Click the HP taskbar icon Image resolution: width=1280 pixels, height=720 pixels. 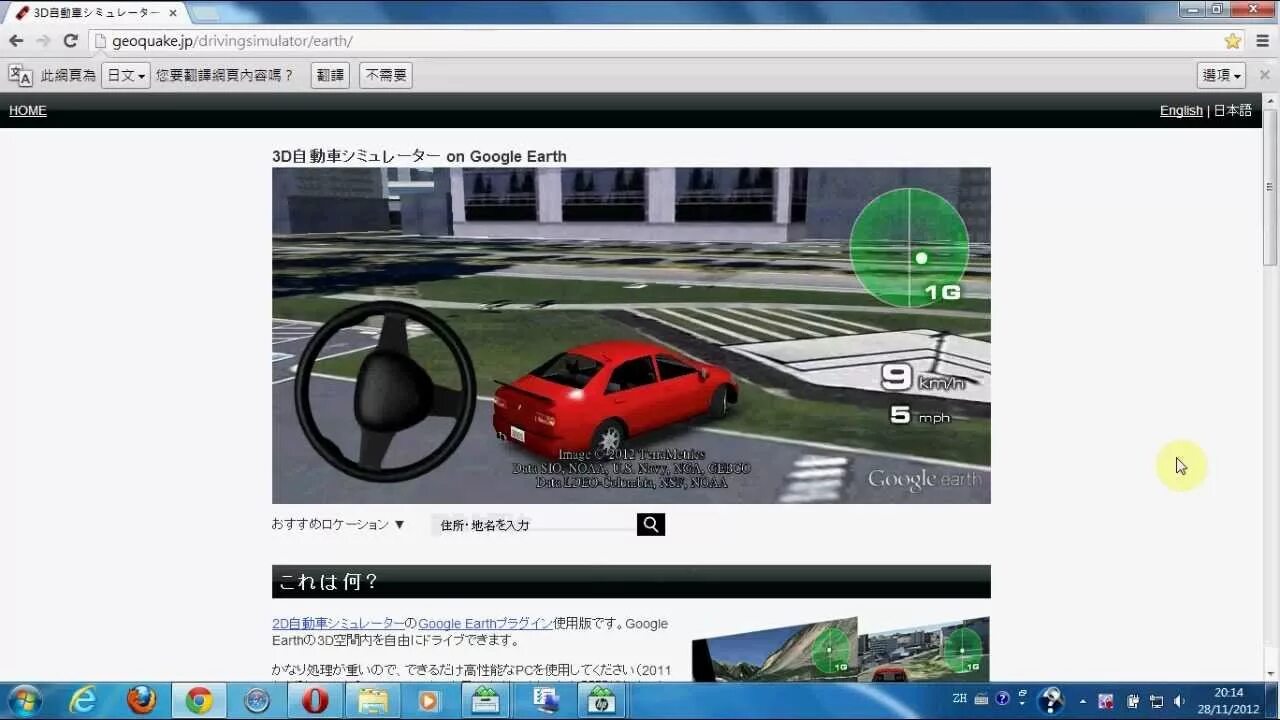click(602, 701)
